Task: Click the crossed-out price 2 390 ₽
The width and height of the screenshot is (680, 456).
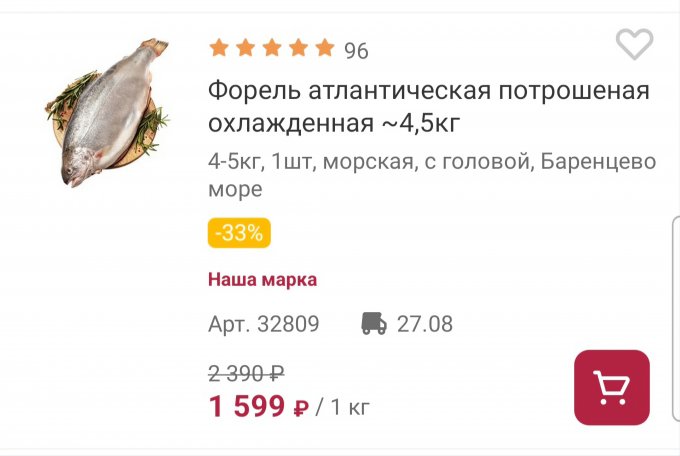Action: coord(246,373)
